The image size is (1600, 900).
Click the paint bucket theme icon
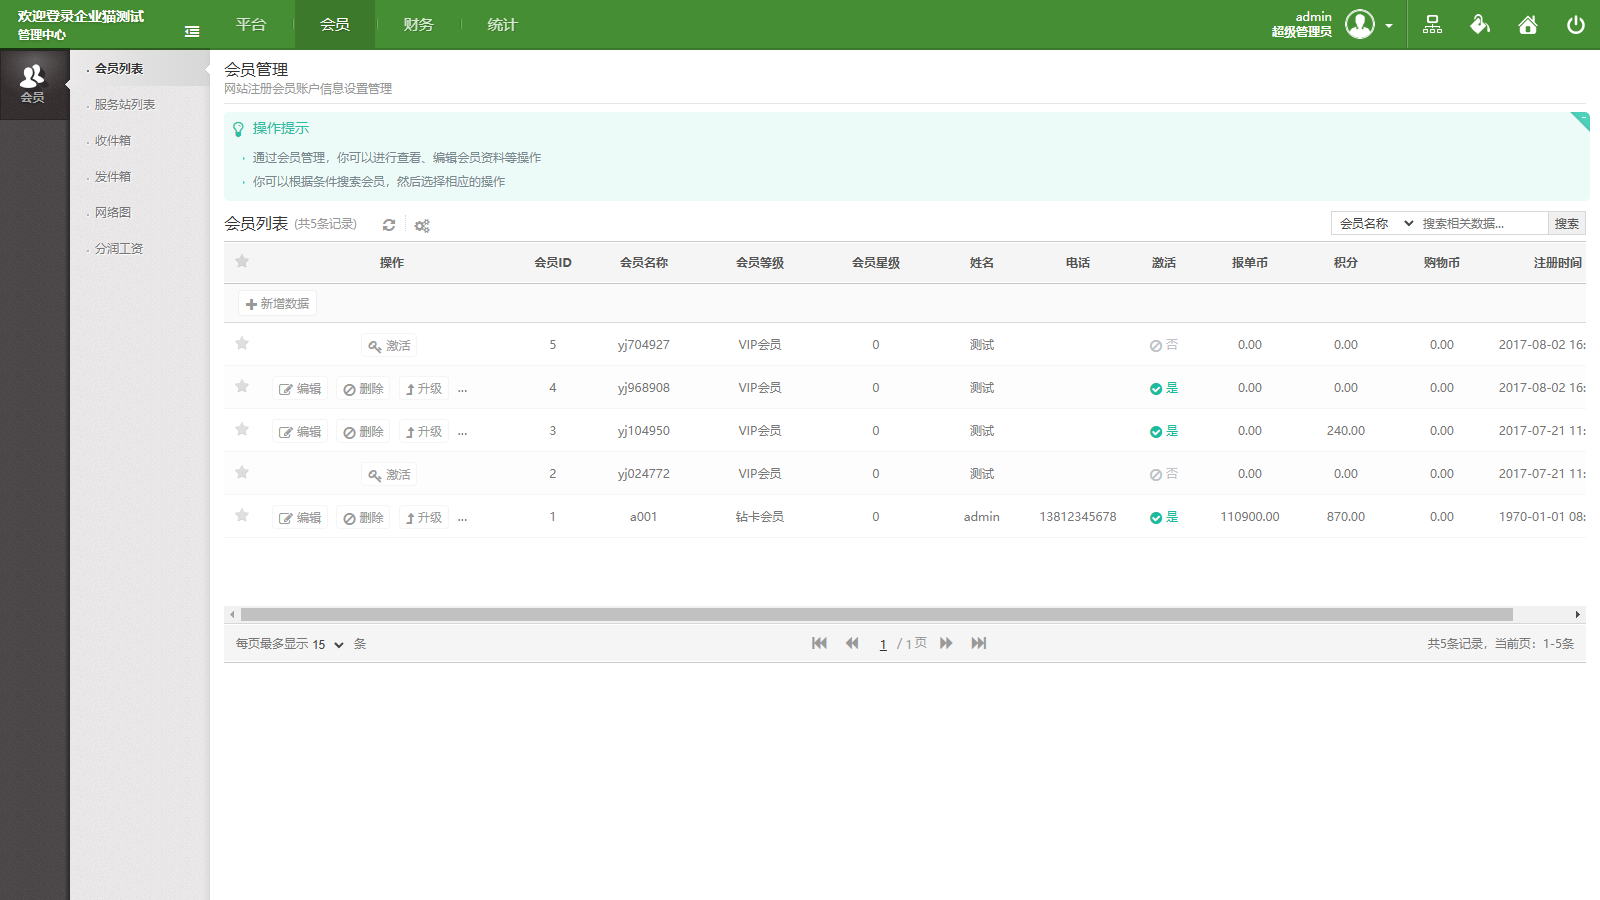(x=1480, y=25)
